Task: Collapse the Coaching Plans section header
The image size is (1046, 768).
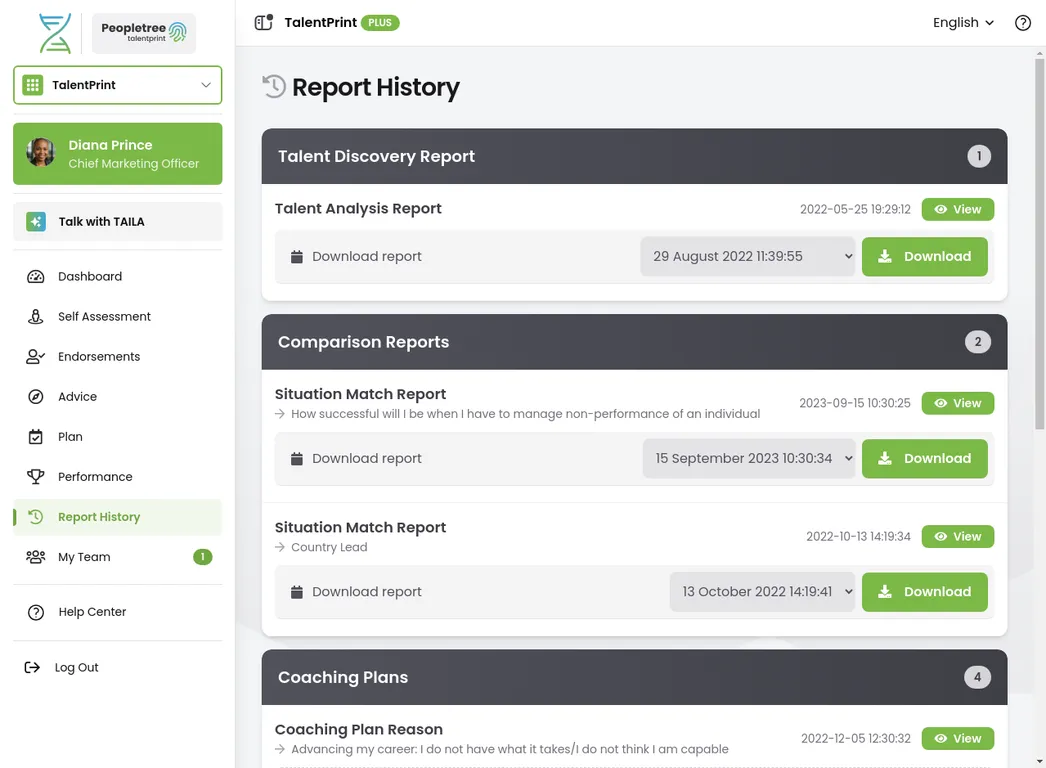Action: point(634,677)
